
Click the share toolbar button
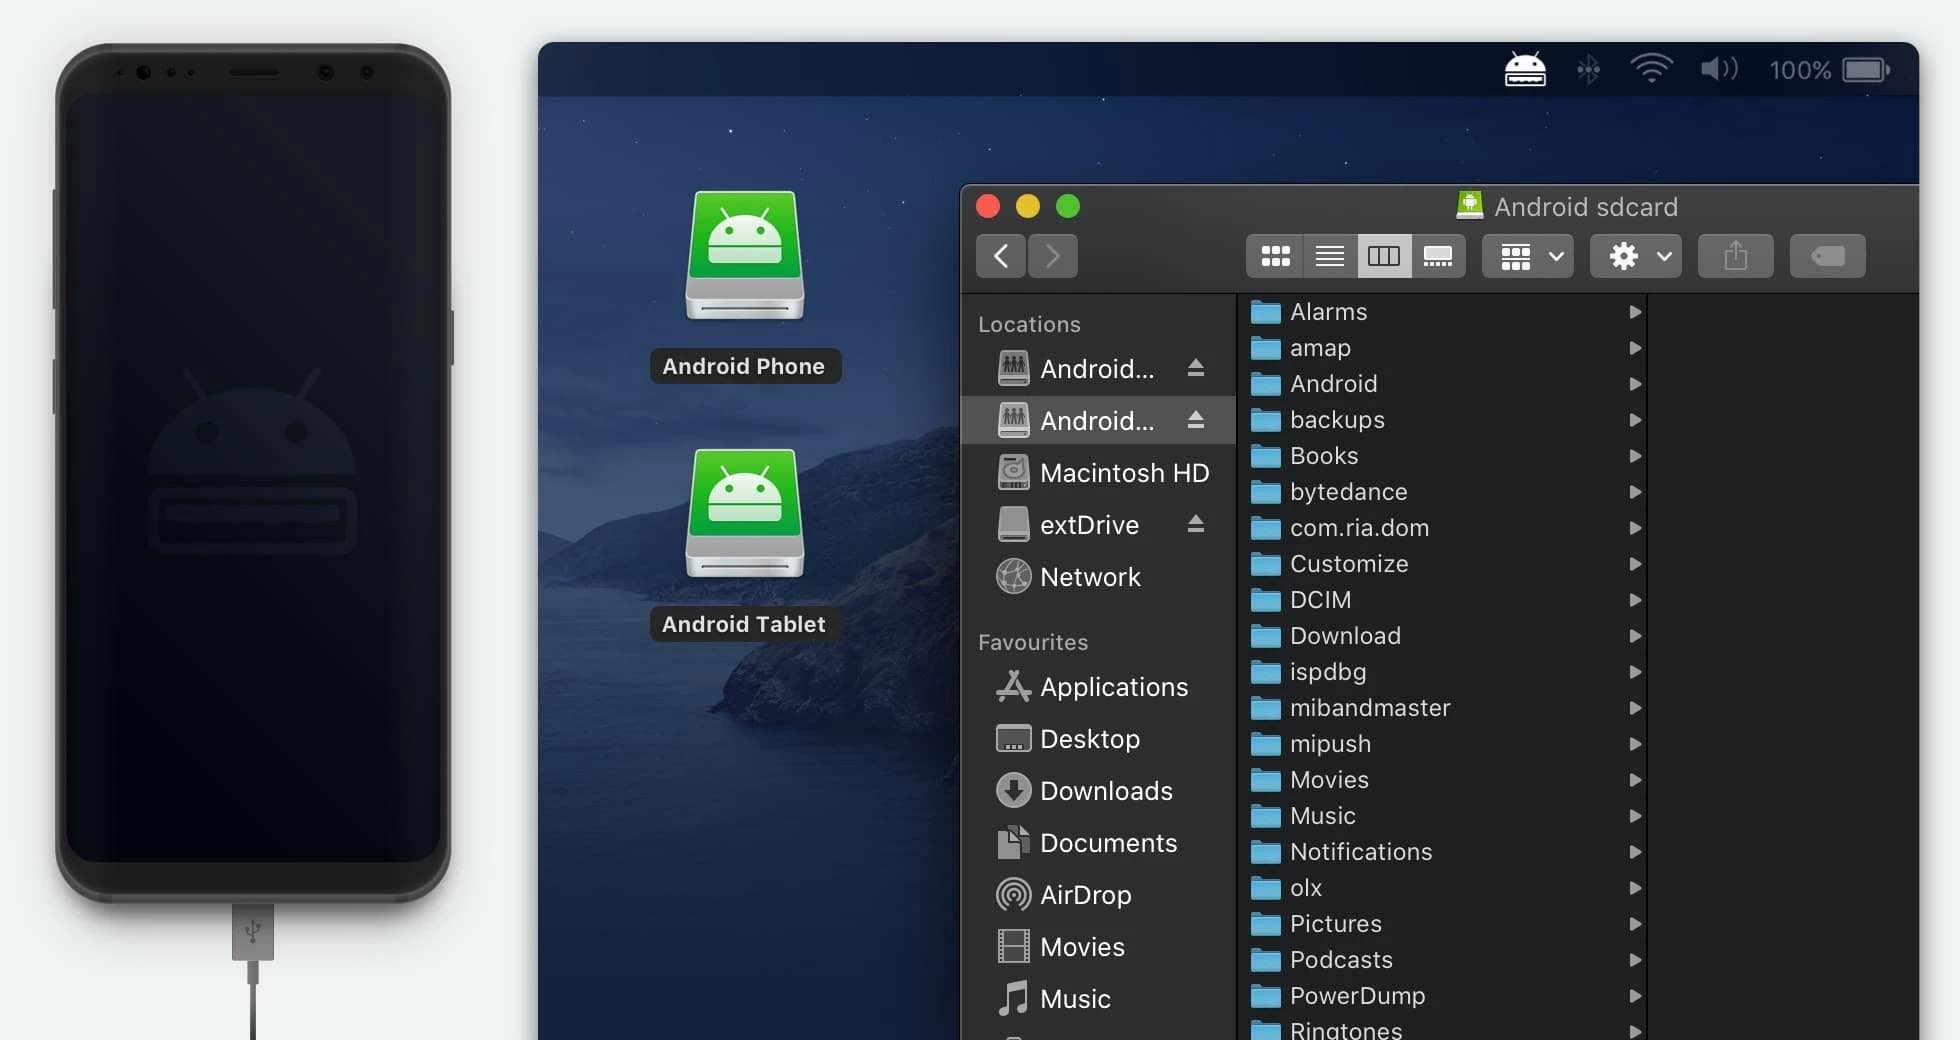[x=1735, y=256]
